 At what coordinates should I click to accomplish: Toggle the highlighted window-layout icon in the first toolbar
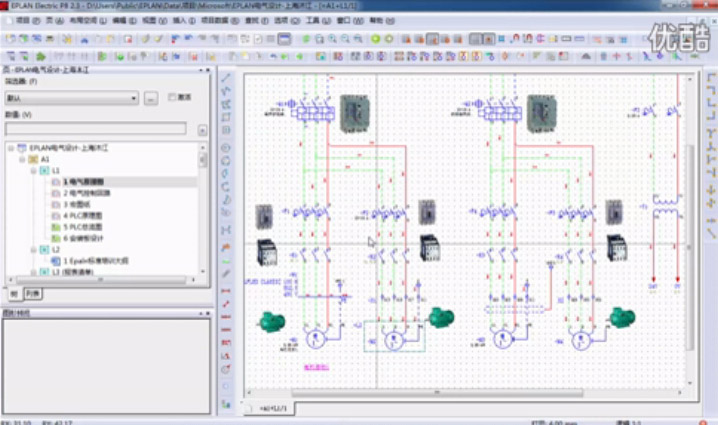click(284, 39)
